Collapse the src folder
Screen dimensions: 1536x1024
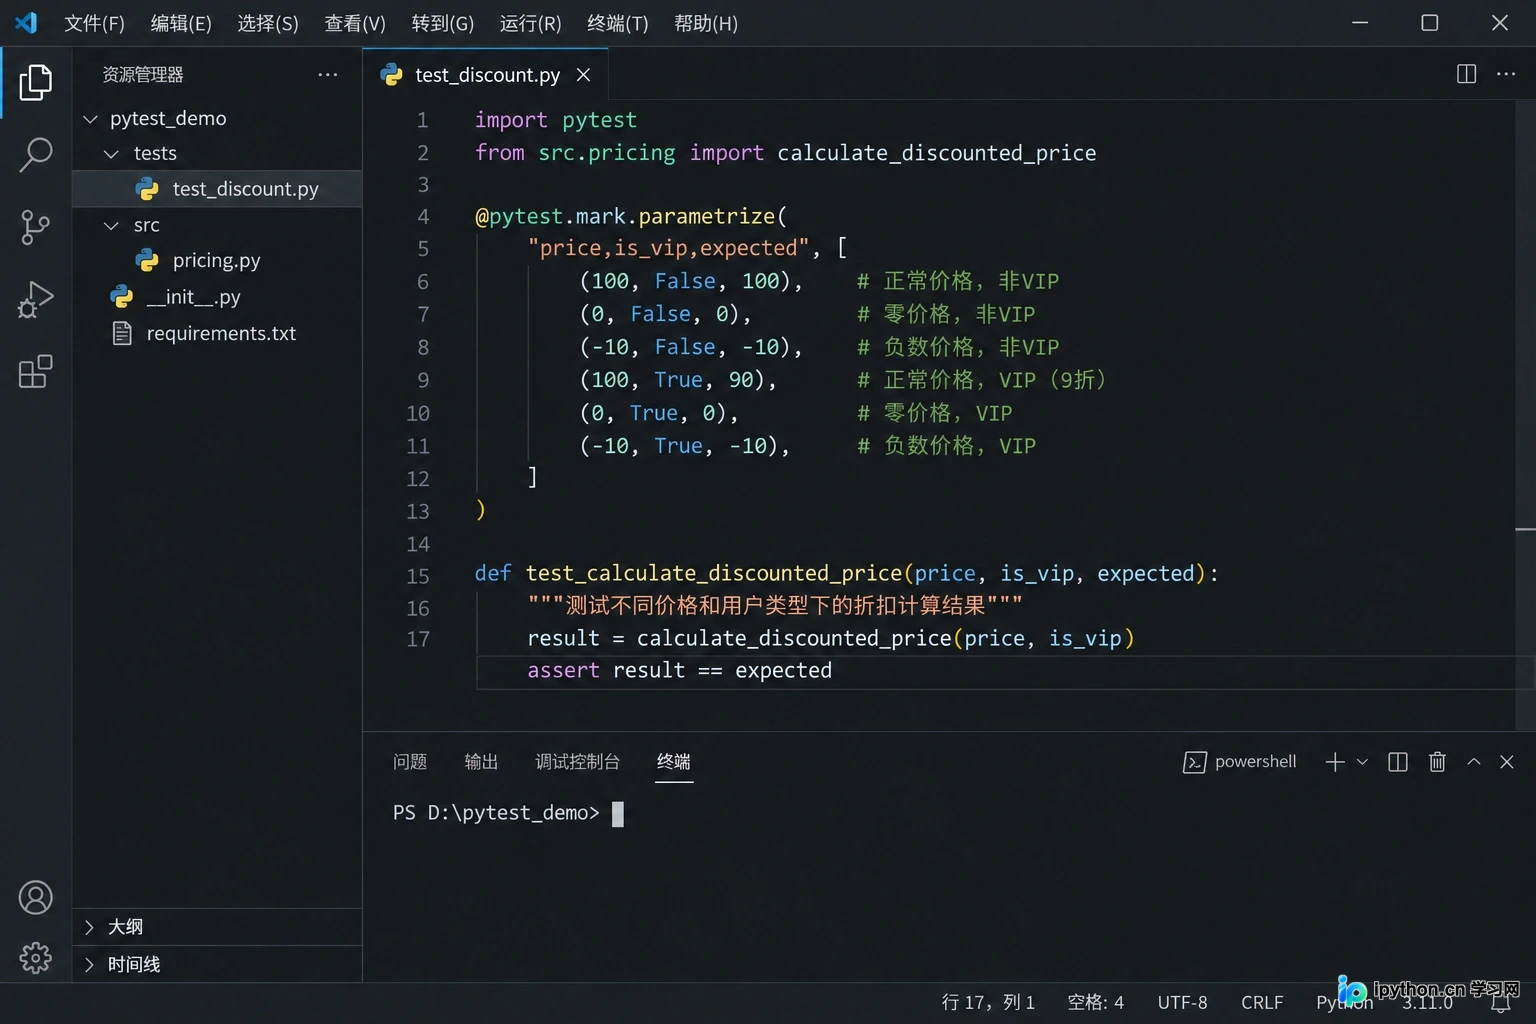point(112,226)
